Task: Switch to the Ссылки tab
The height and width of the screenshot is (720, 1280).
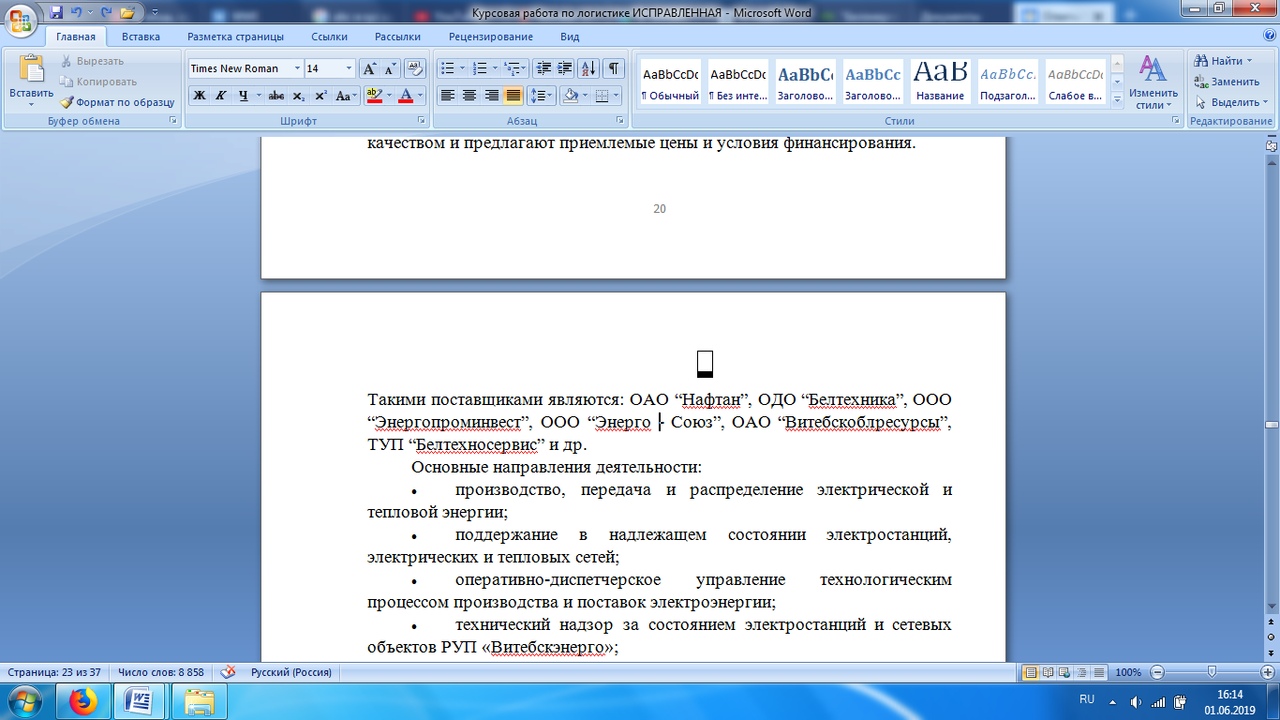Action: point(329,37)
